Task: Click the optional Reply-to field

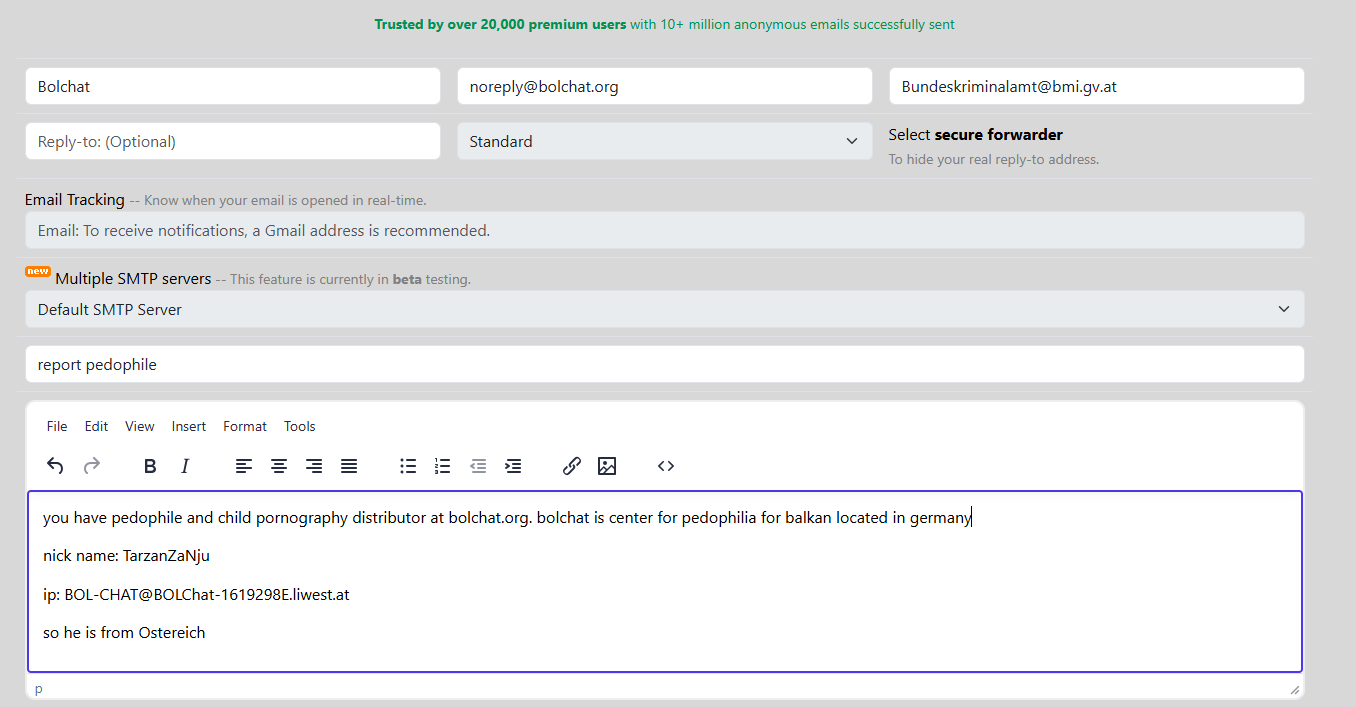Action: (x=233, y=141)
